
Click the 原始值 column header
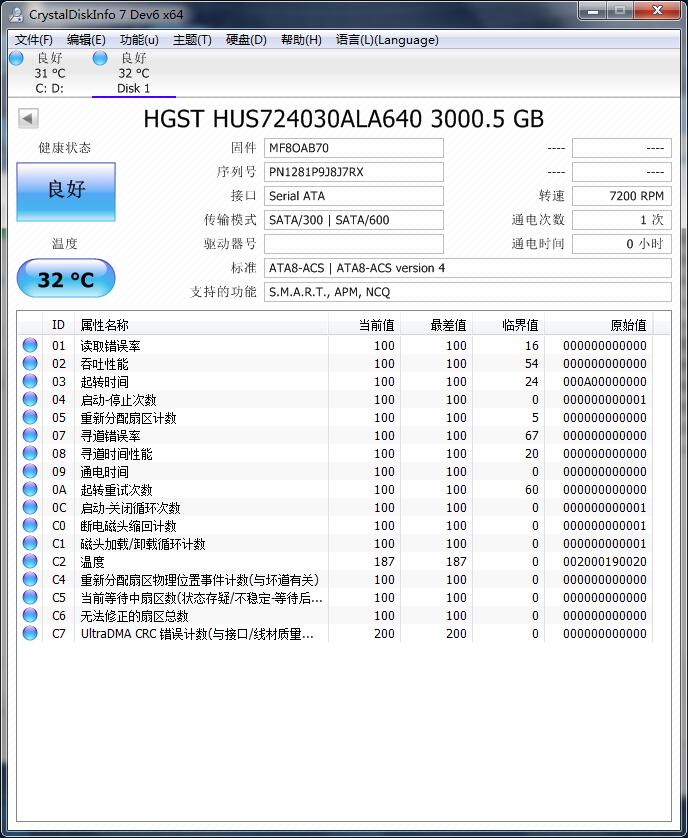point(599,325)
